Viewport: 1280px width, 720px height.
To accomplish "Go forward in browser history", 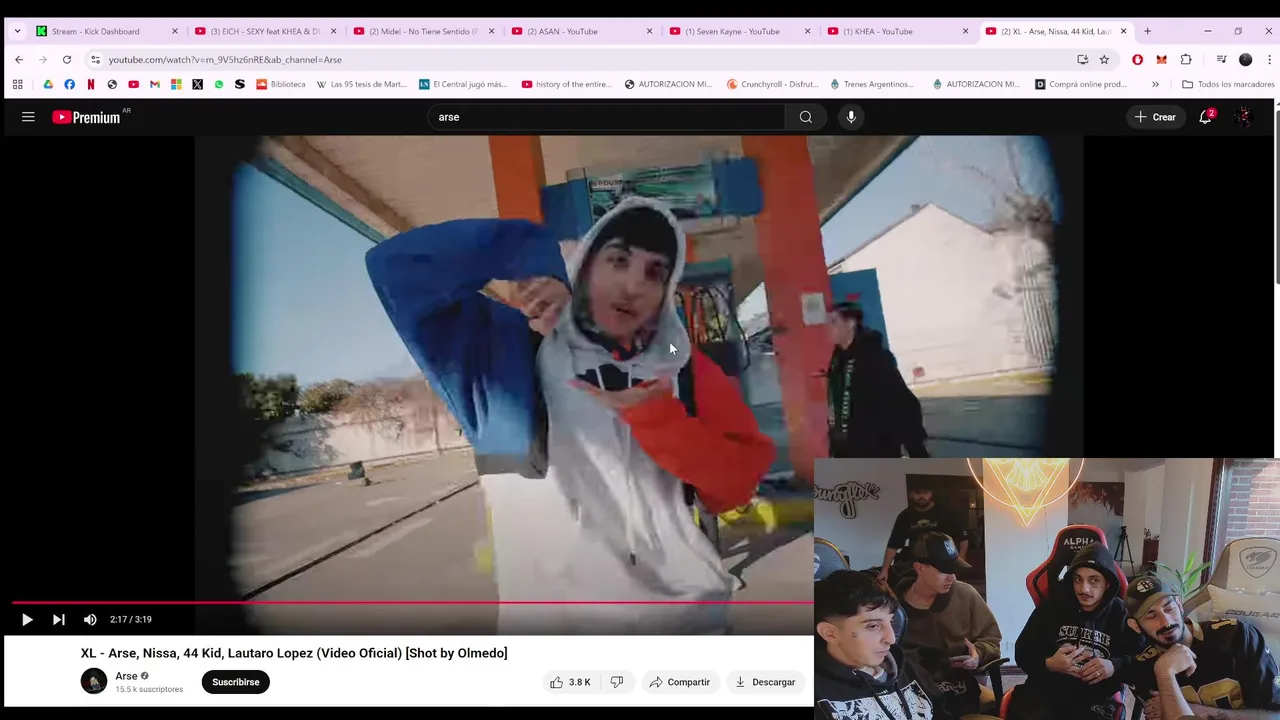I will pyautogui.click(x=43, y=60).
